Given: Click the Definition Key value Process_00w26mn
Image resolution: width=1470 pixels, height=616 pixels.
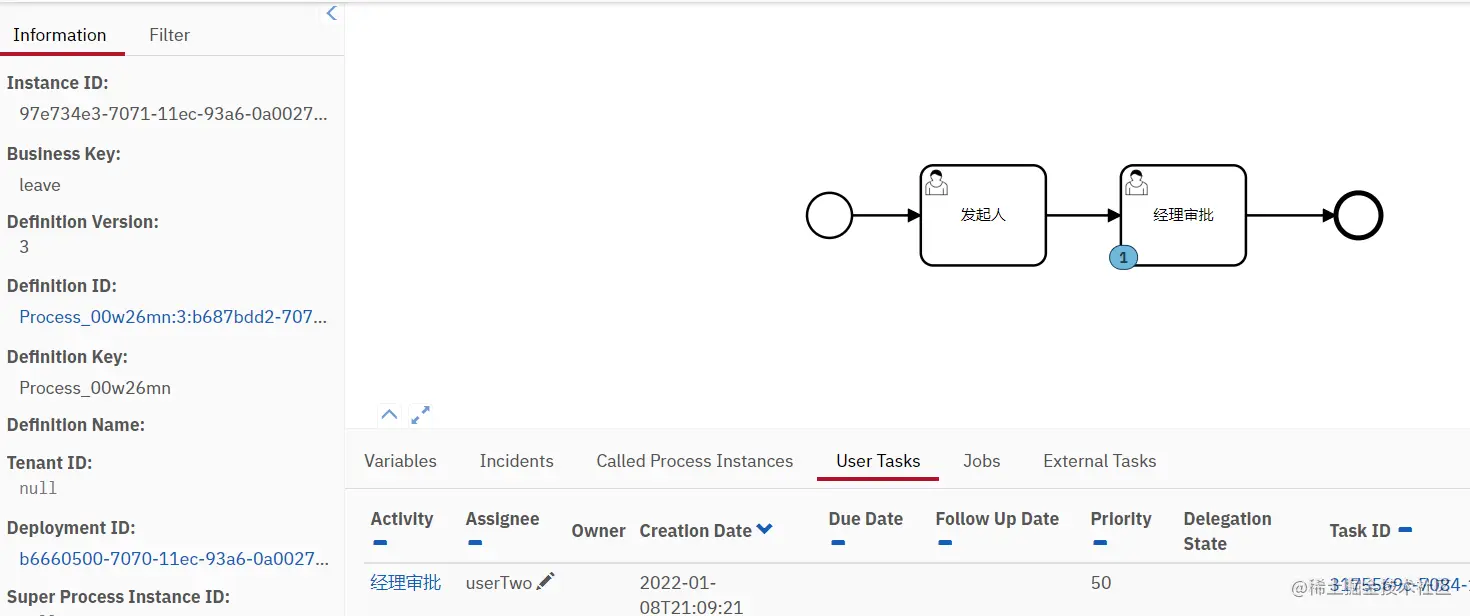Looking at the screenshot, I should [x=95, y=388].
